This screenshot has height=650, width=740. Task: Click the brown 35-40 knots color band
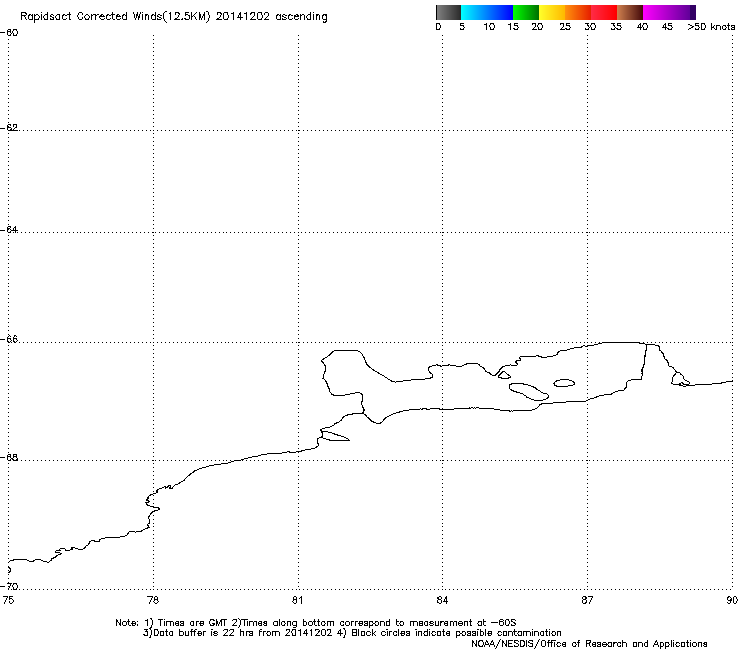tap(630, 12)
